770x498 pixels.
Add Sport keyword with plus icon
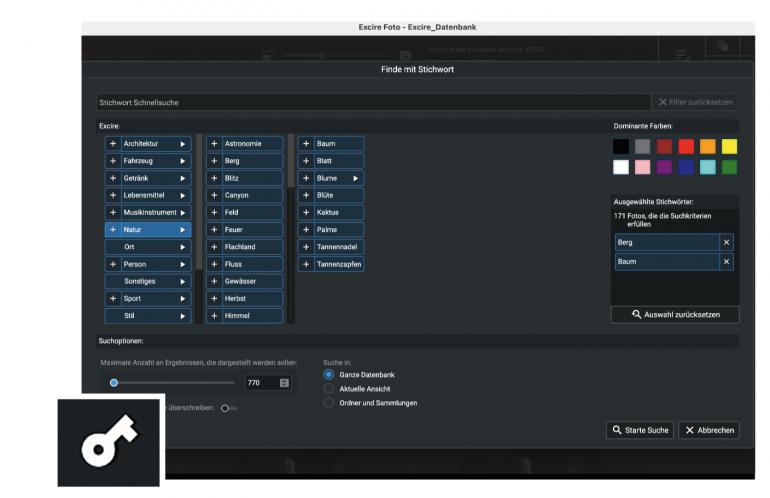113,299
